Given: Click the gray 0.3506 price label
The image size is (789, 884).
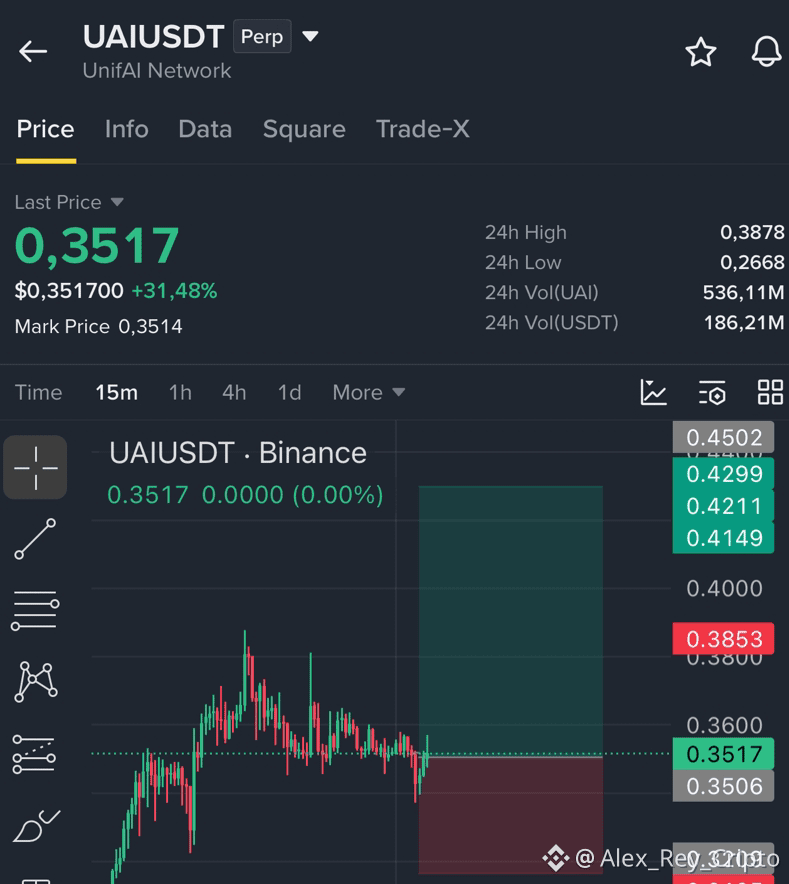Looking at the screenshot, I should [724, 786].
